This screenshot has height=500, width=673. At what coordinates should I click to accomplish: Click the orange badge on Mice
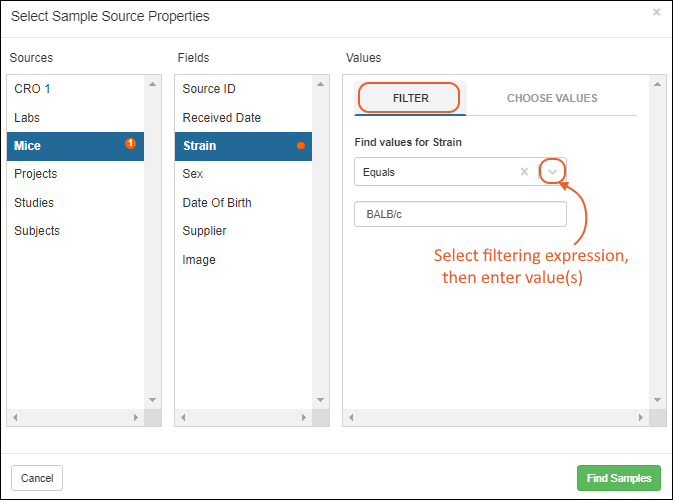click(x=130, y=143)
